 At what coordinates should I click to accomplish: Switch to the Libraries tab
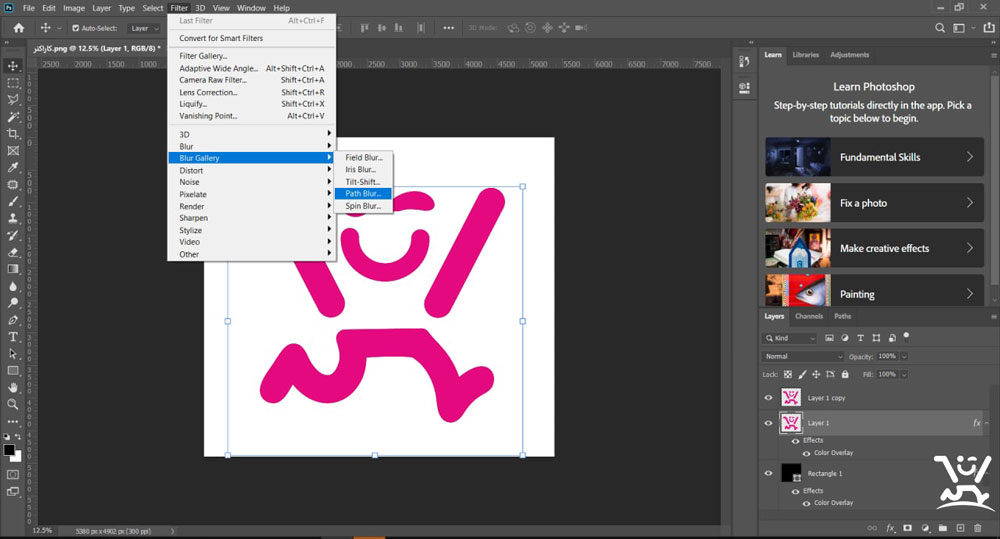[x=805, y=55]
